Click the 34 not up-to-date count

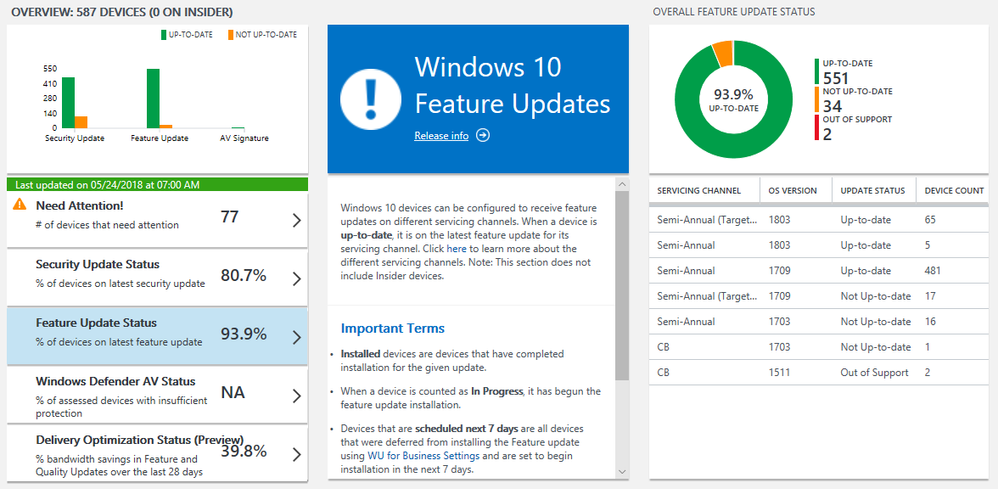[832, 106]
